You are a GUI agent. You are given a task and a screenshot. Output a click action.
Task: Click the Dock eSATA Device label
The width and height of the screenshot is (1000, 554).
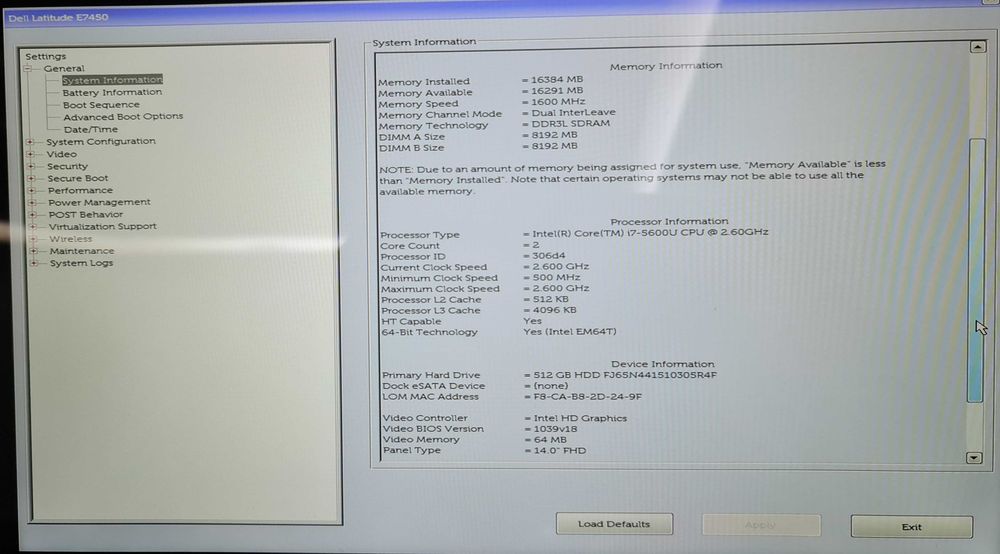point(434,386)
